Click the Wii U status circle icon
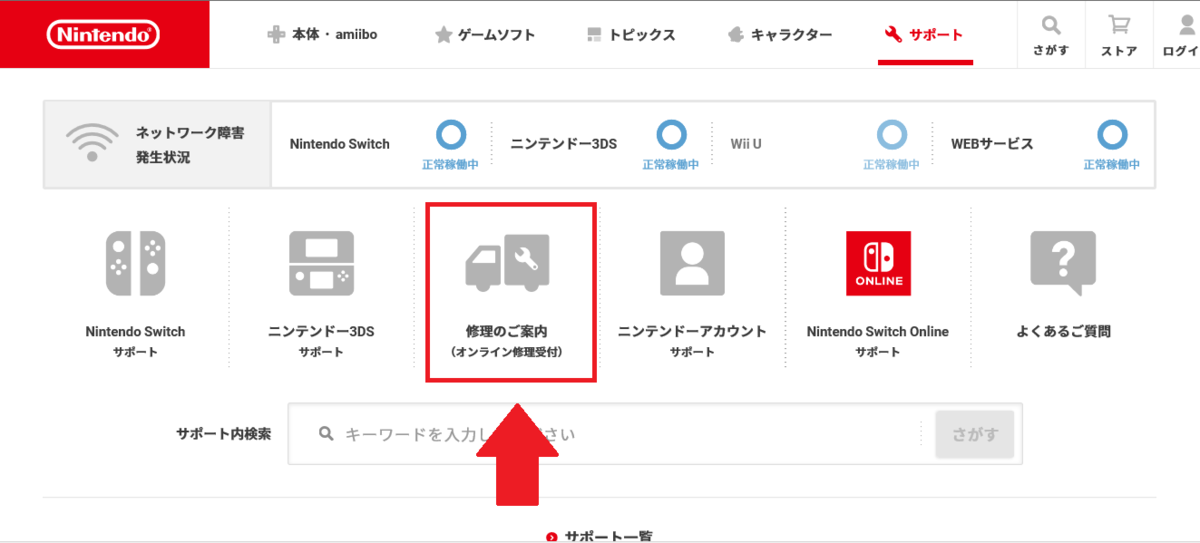The width and height of the screenshot is (1200, 543). [x=892, y=134]
